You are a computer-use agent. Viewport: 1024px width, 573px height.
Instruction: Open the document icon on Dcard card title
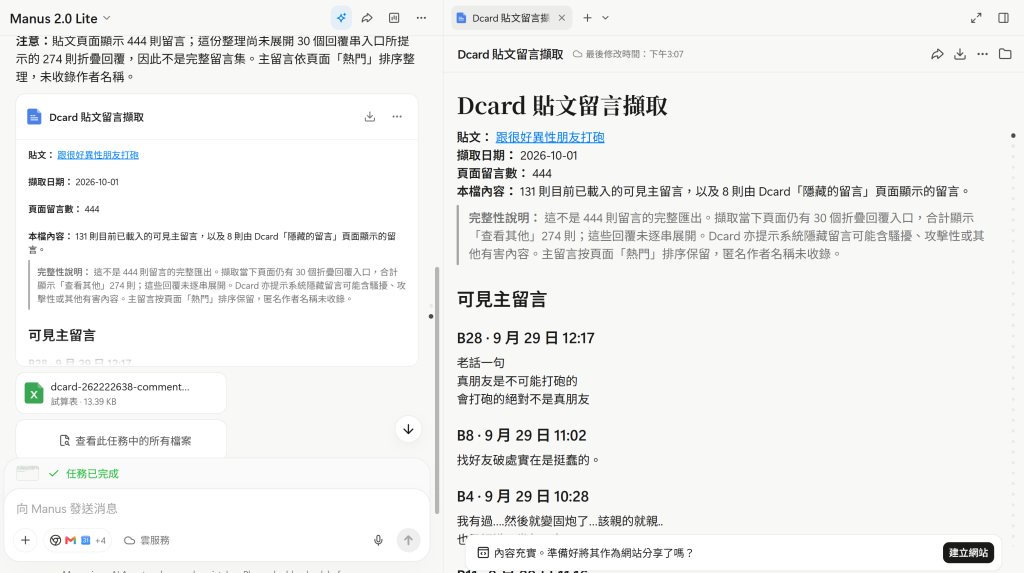(34, 117)
